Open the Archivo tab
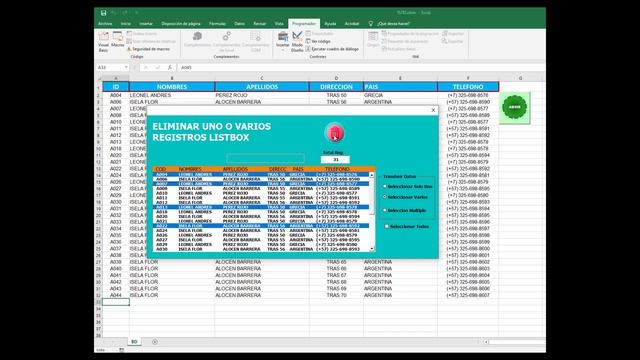 tap(105, 24)
